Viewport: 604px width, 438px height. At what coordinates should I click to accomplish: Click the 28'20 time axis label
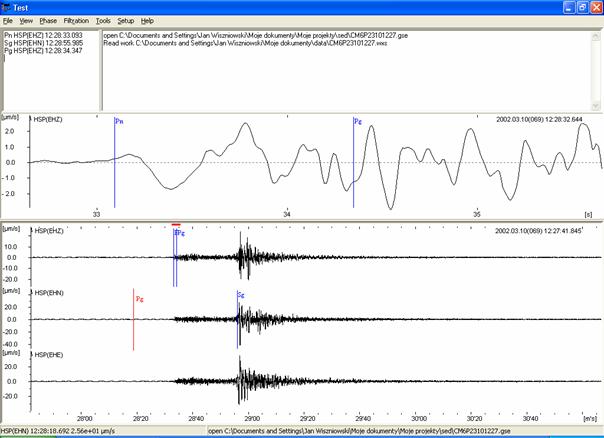[x=140, y=419]
